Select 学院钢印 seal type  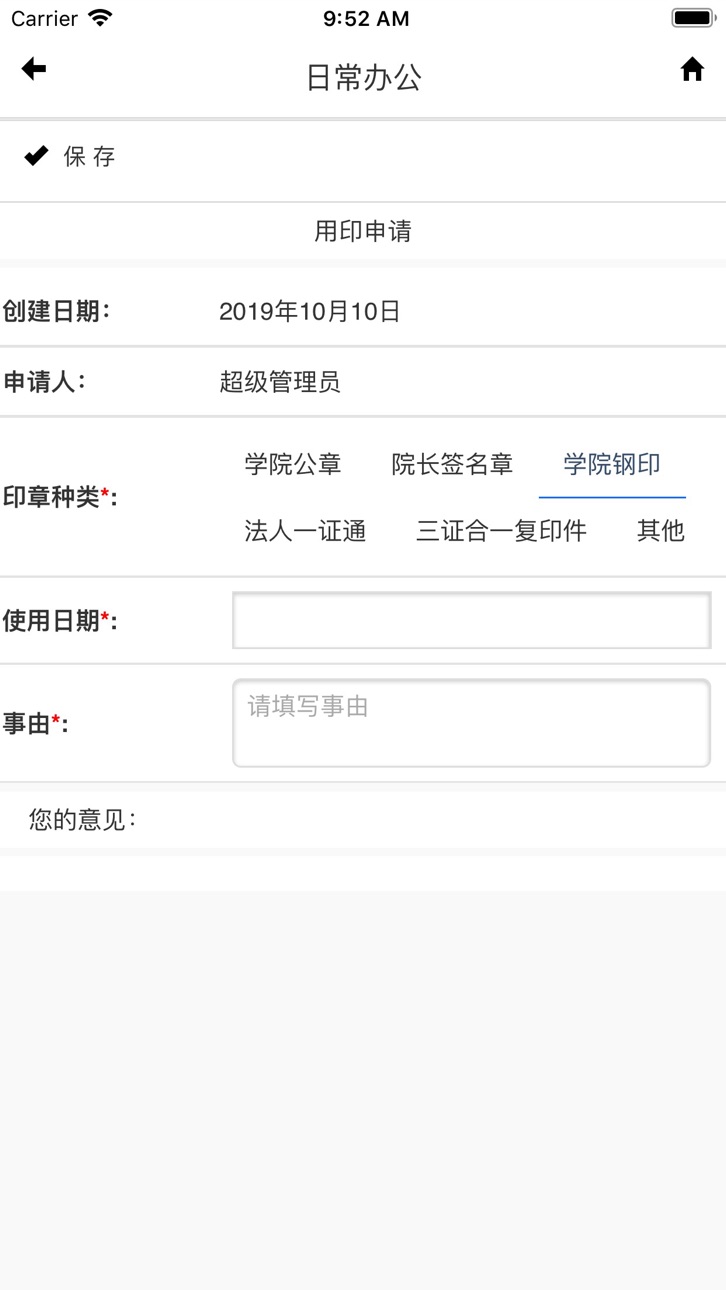click(612, 465)
